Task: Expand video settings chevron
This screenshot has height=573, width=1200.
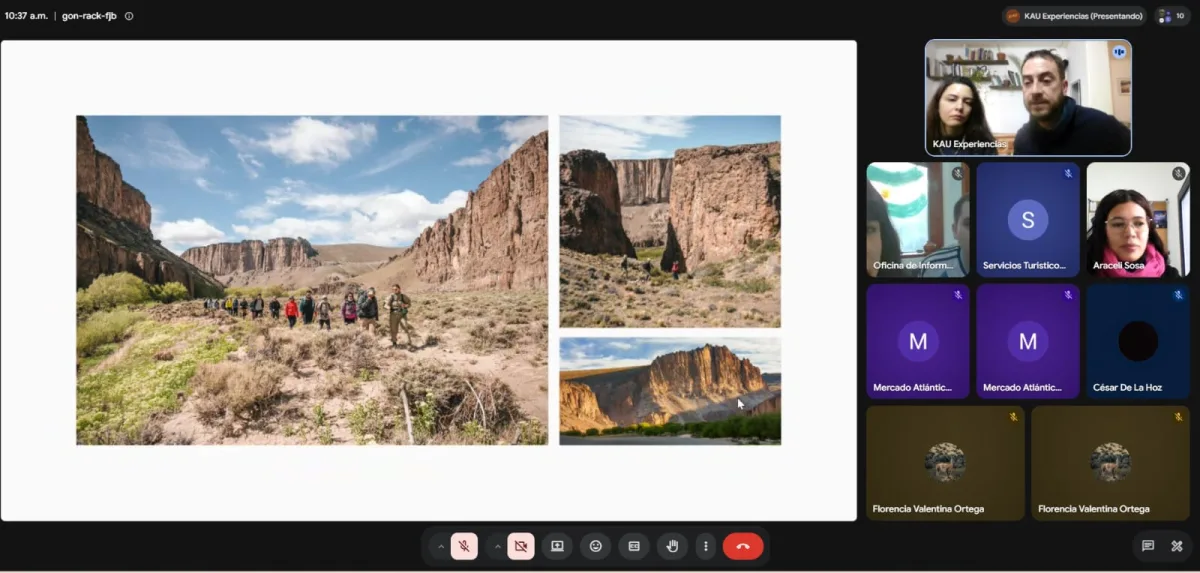Action: [497, 546]
